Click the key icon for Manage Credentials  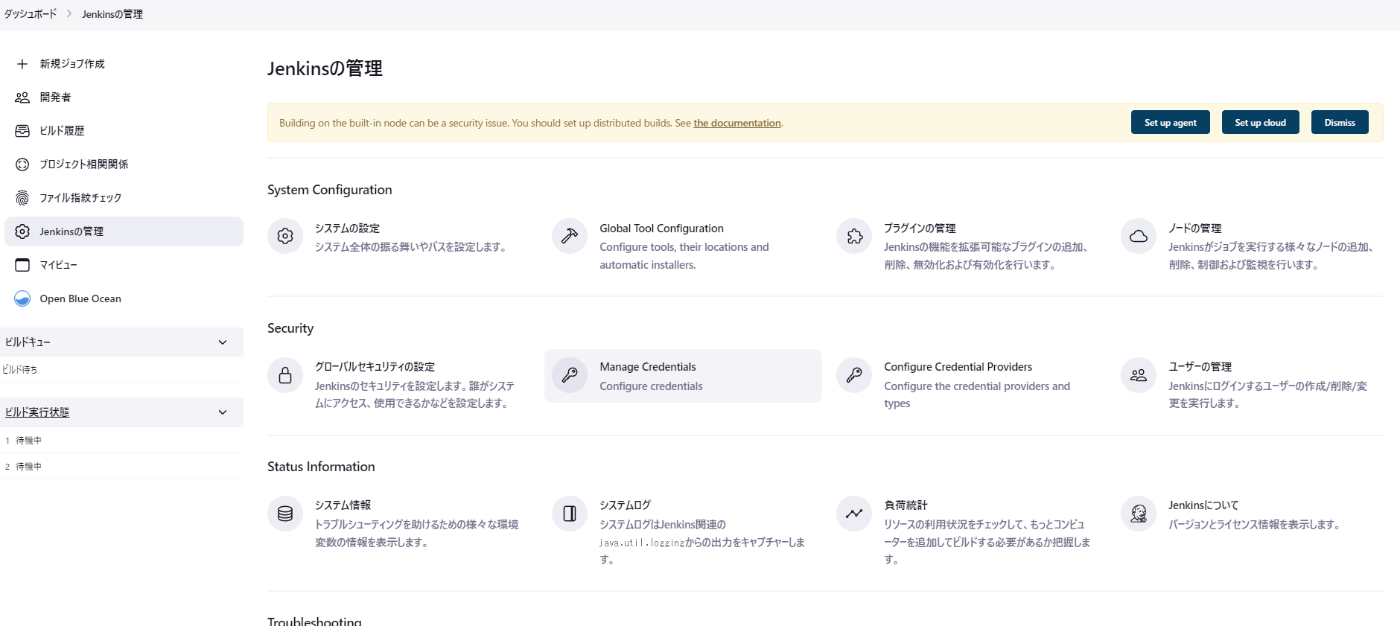[570, 375]
